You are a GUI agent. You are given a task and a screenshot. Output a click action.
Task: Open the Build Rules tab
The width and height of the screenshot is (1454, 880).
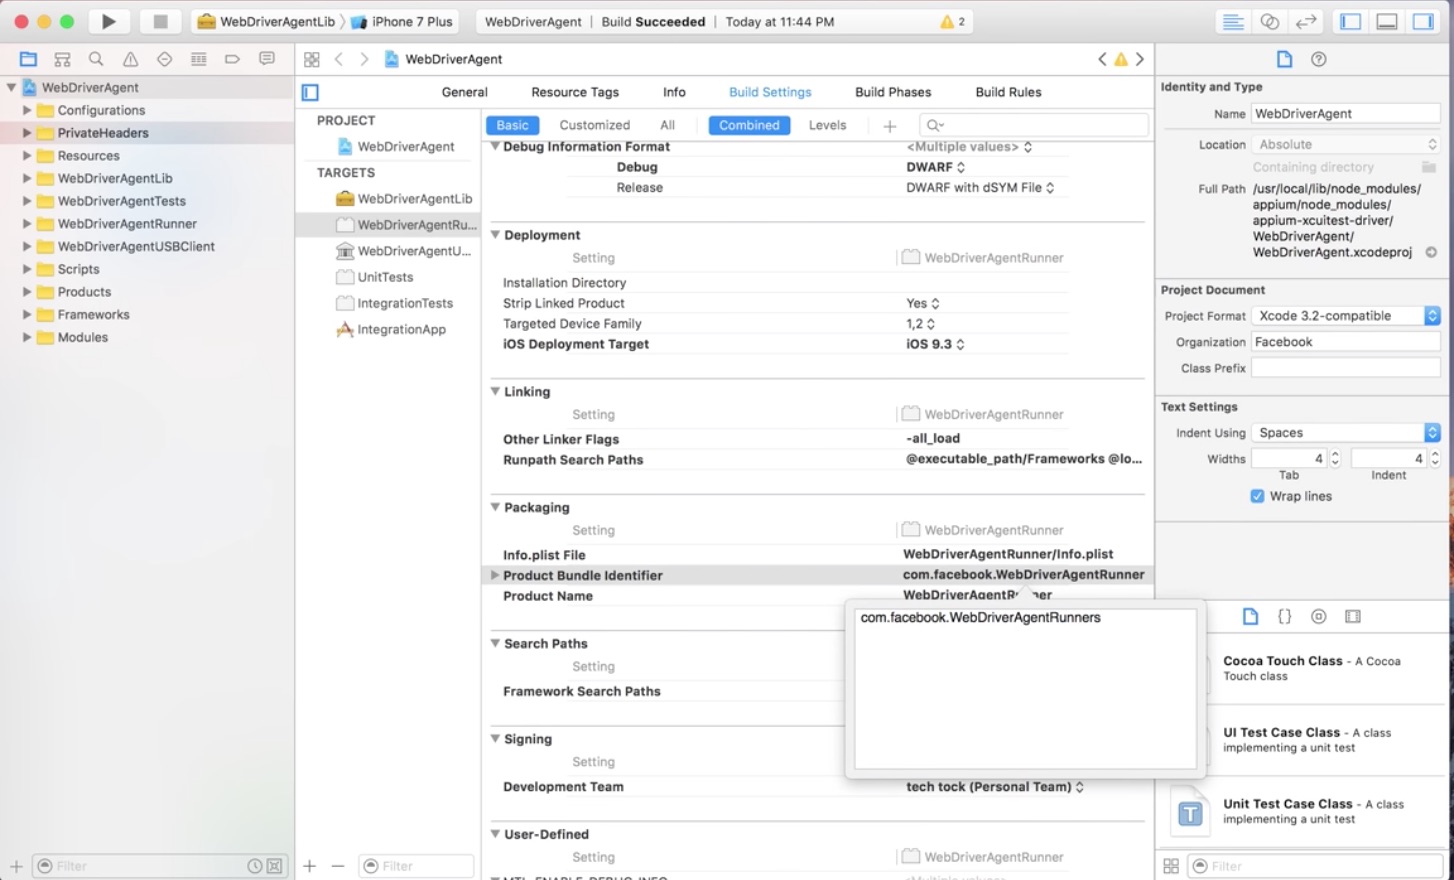pos(1008,92)
